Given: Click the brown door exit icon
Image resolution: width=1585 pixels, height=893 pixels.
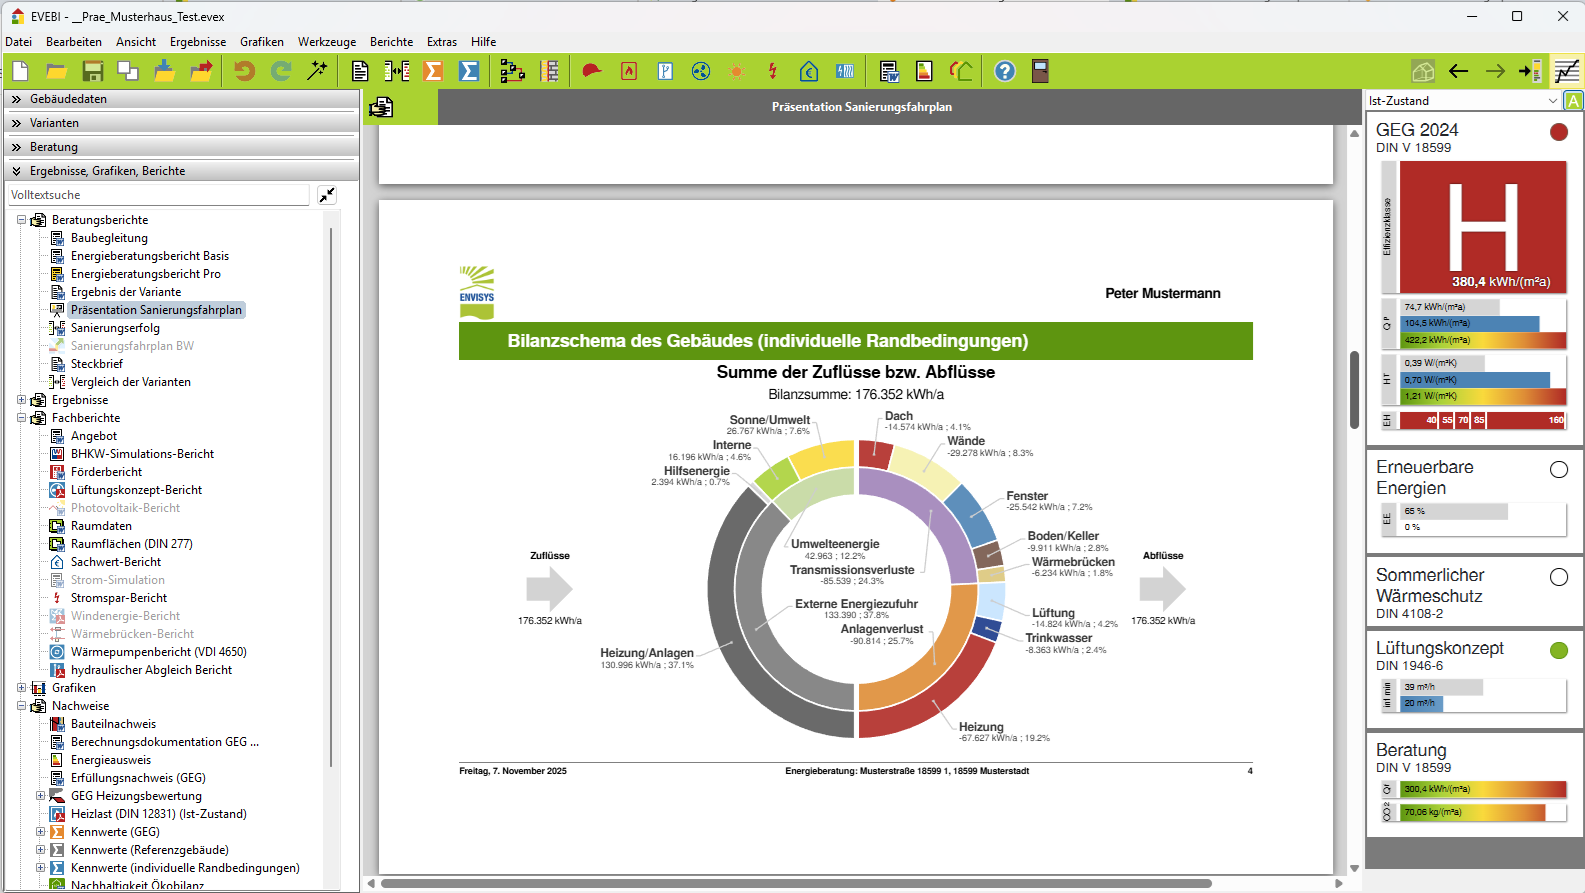Looking at the screenshot, I should pos(1040,71).
